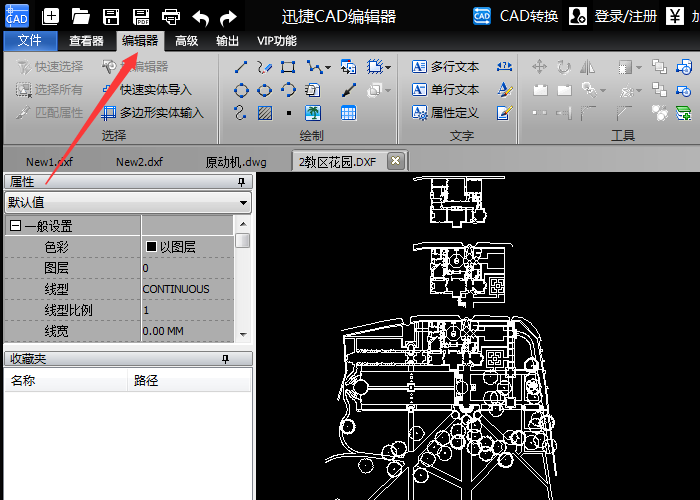Open attribute definition (属性定义)

point(445,113)
